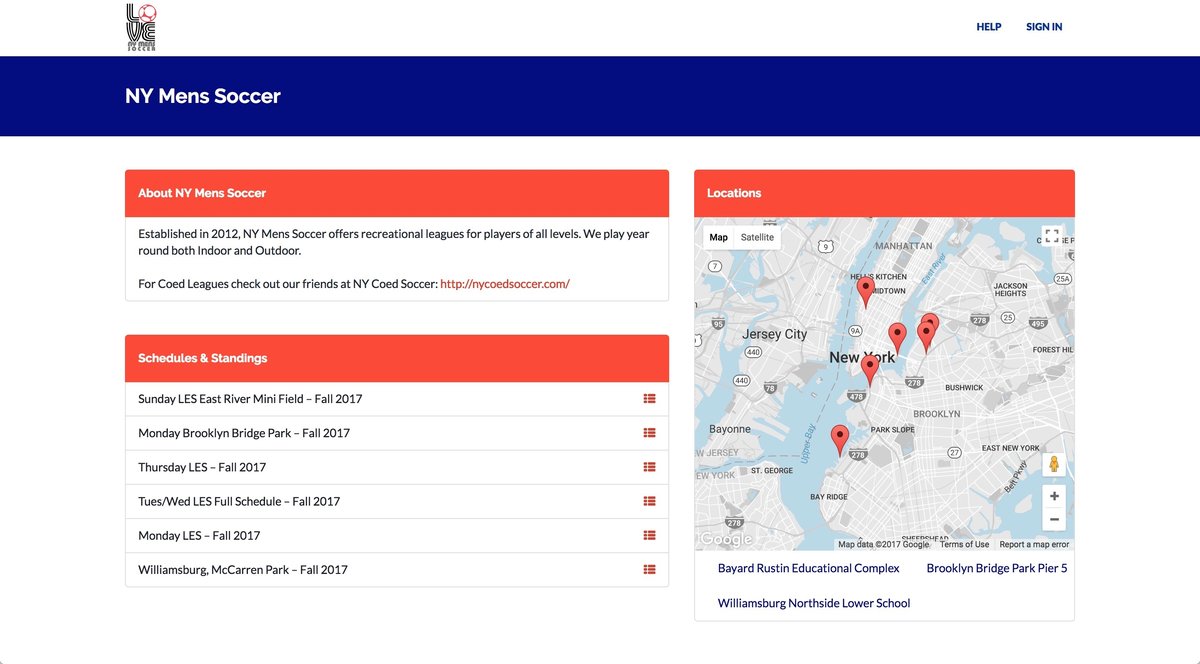Click the NY Mens Soccer page title
This screenshot has height=664, width=1200.
tap(203, 97)
